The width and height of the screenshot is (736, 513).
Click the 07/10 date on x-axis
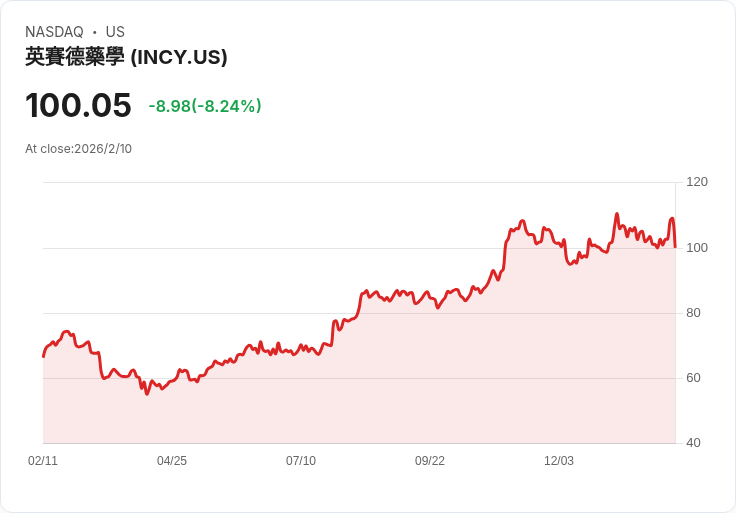(301, 461)
